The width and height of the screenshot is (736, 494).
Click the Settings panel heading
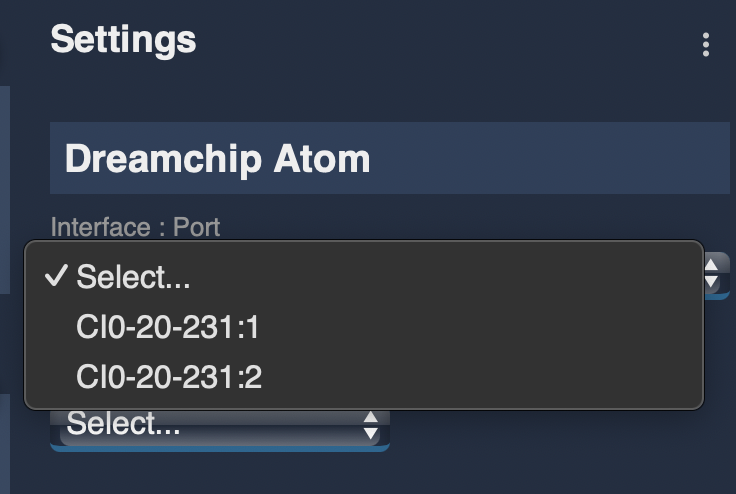pos(123,40)
